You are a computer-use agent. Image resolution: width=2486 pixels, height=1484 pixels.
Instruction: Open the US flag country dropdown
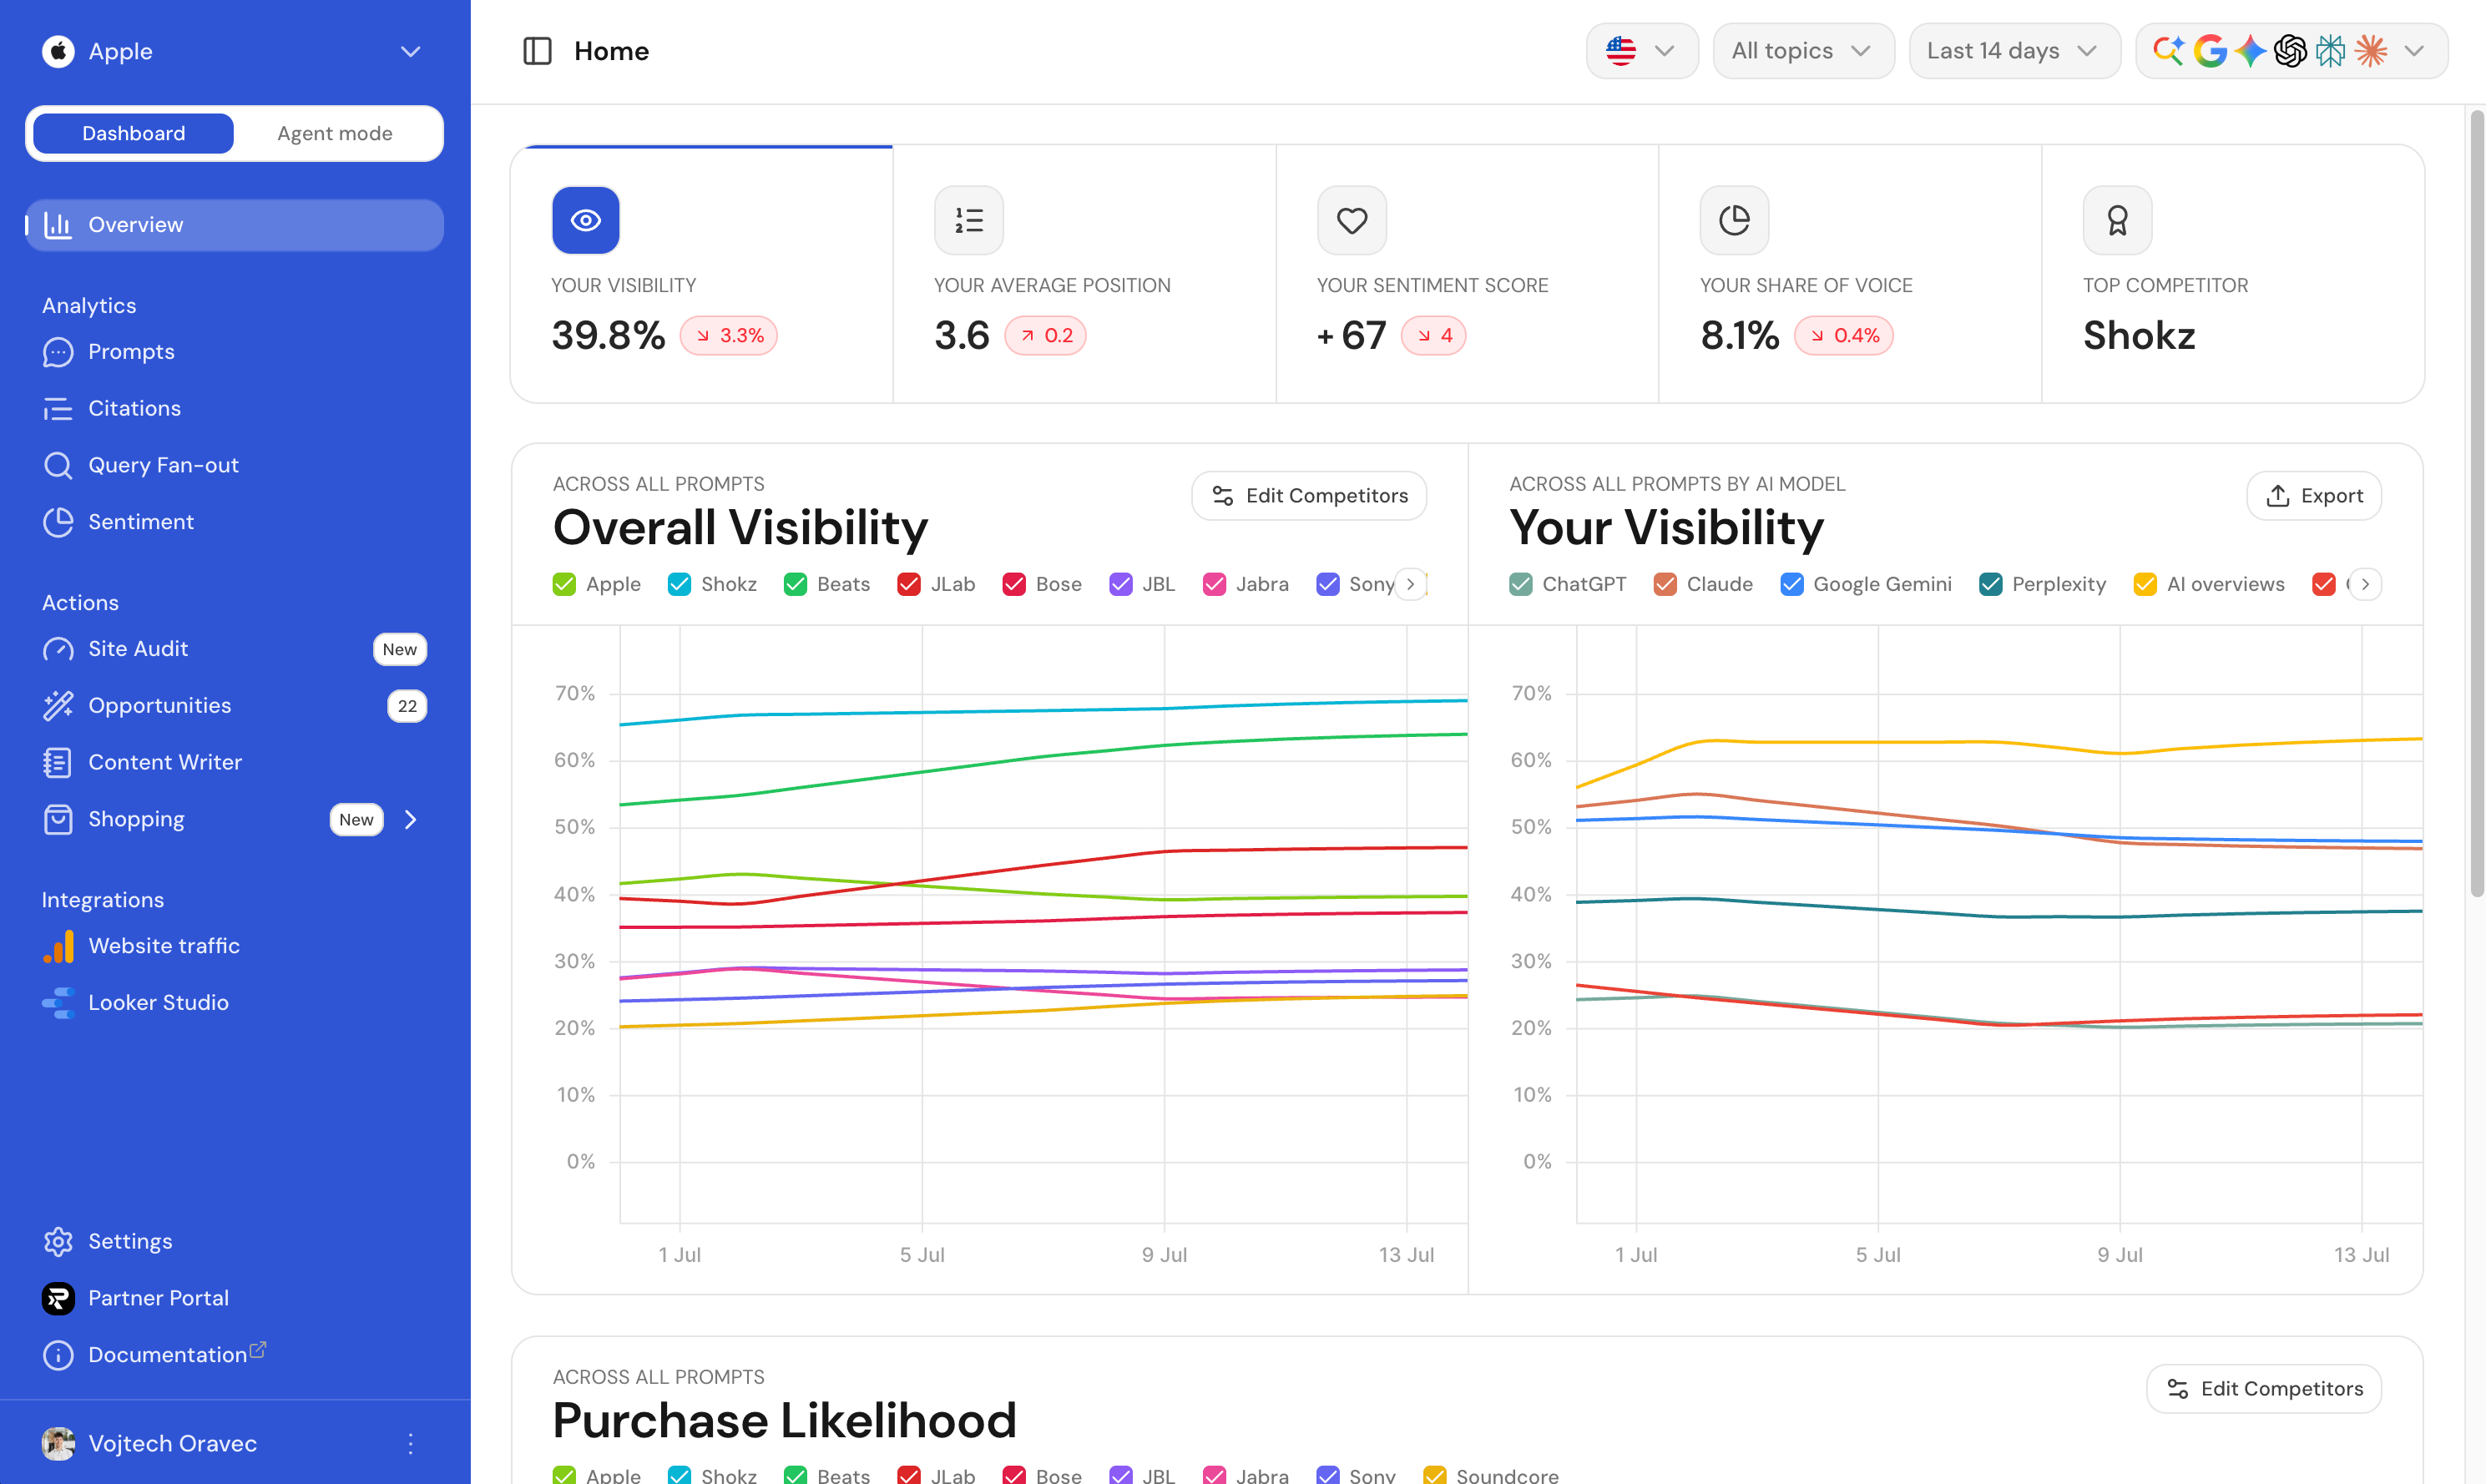pyautogui.click(x=1642, y=51)
